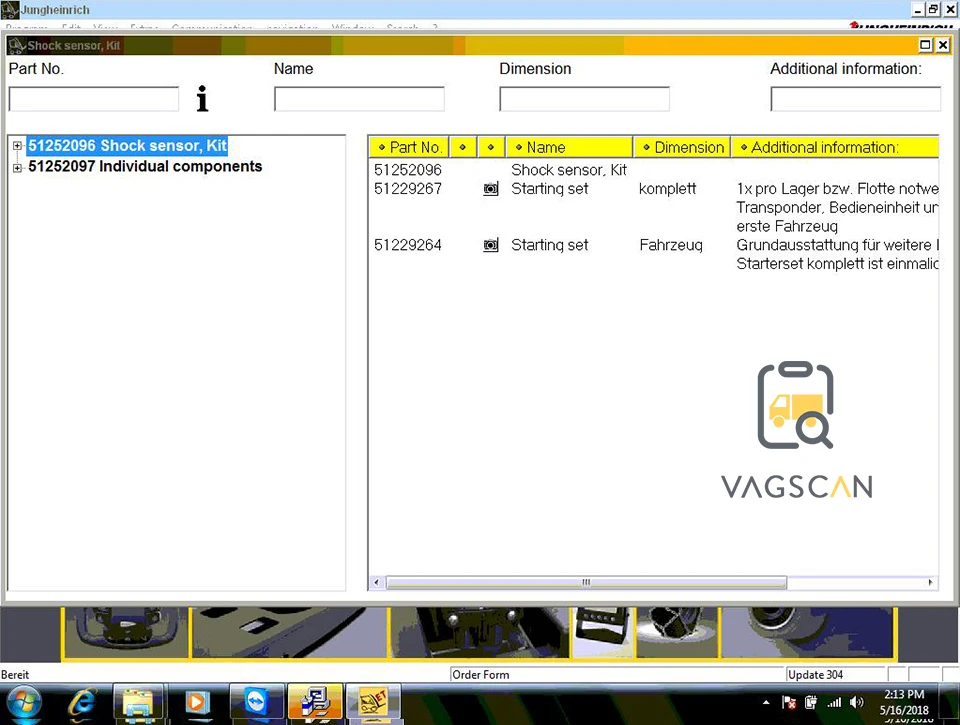Click the Shock sensor, Kit window title icon

coord(17,45)
